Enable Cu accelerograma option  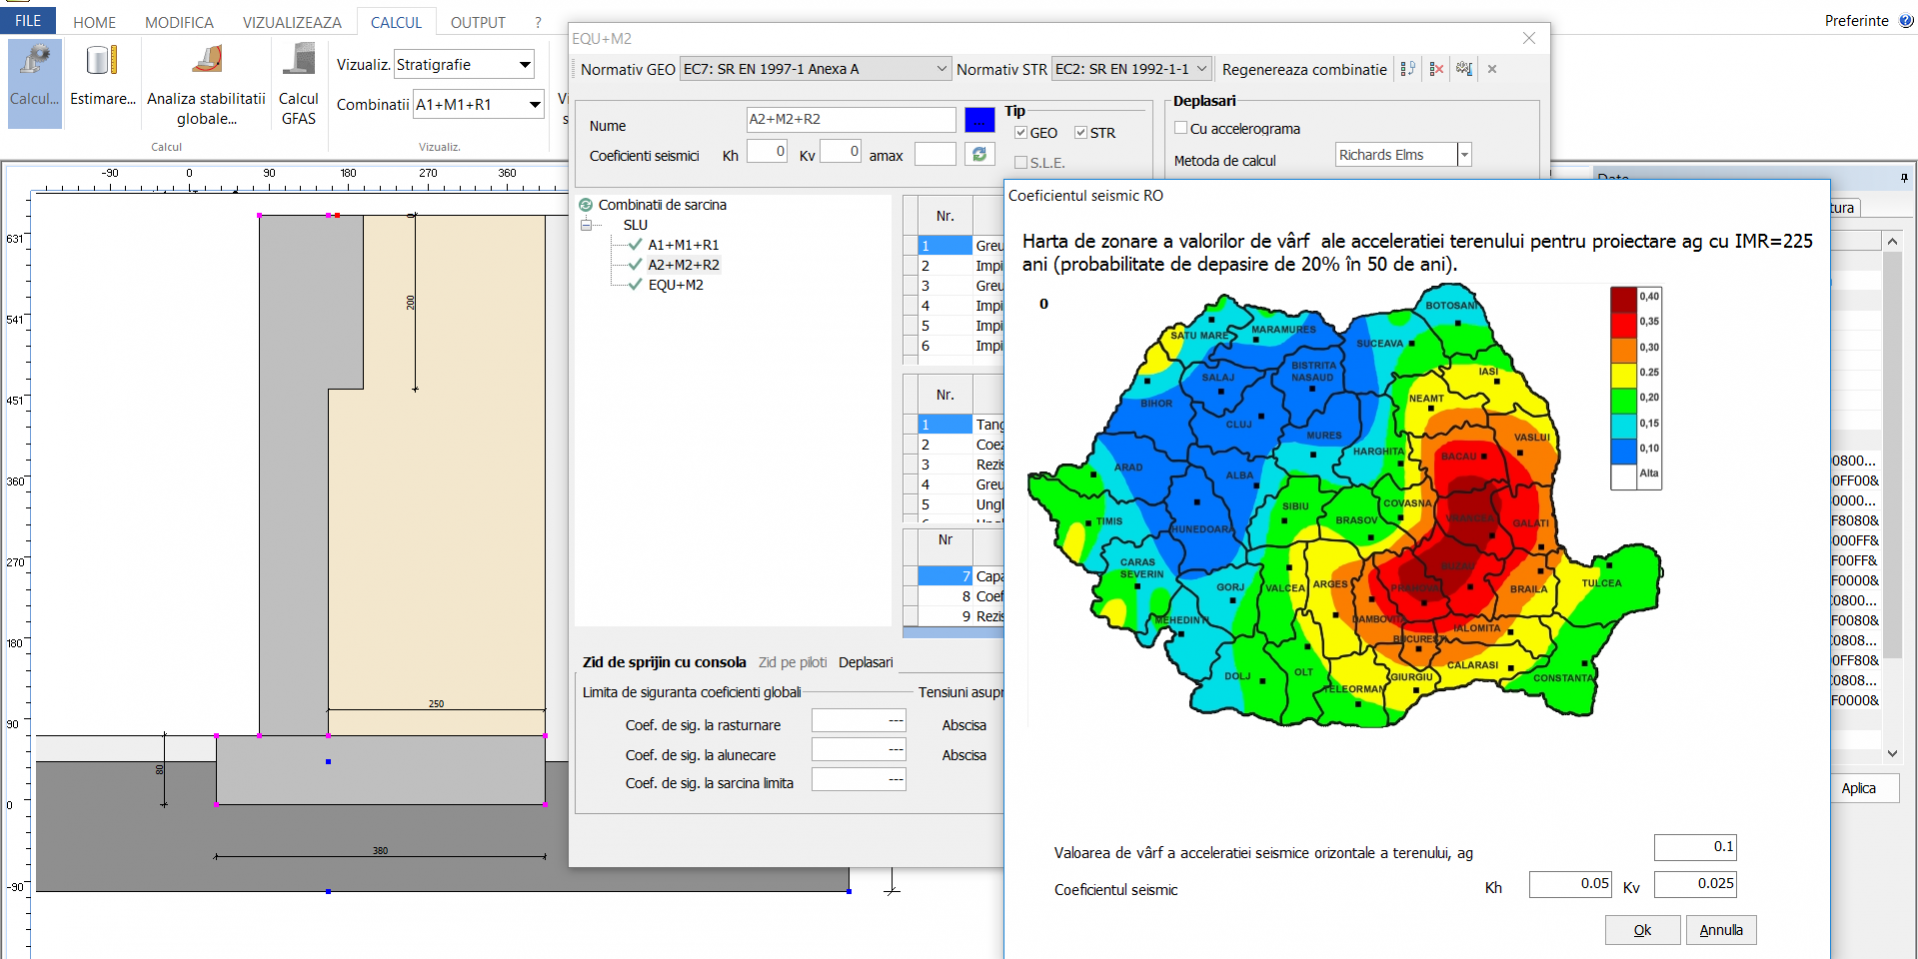[1180, 128]
